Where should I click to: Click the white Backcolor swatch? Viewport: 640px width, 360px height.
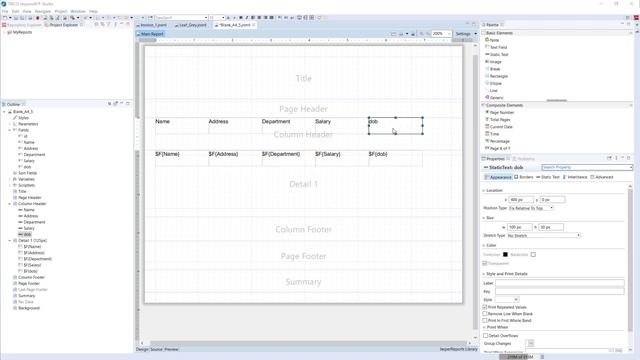(x=533, y=255)
